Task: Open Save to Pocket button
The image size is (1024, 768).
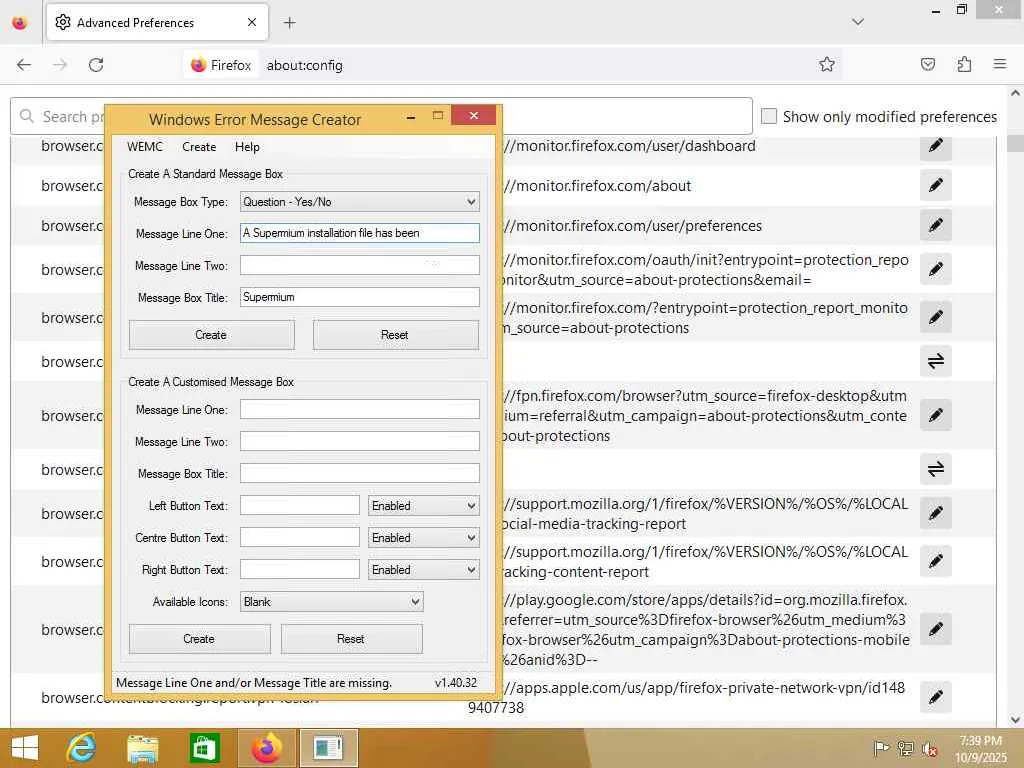Action: tap(927, 64)
